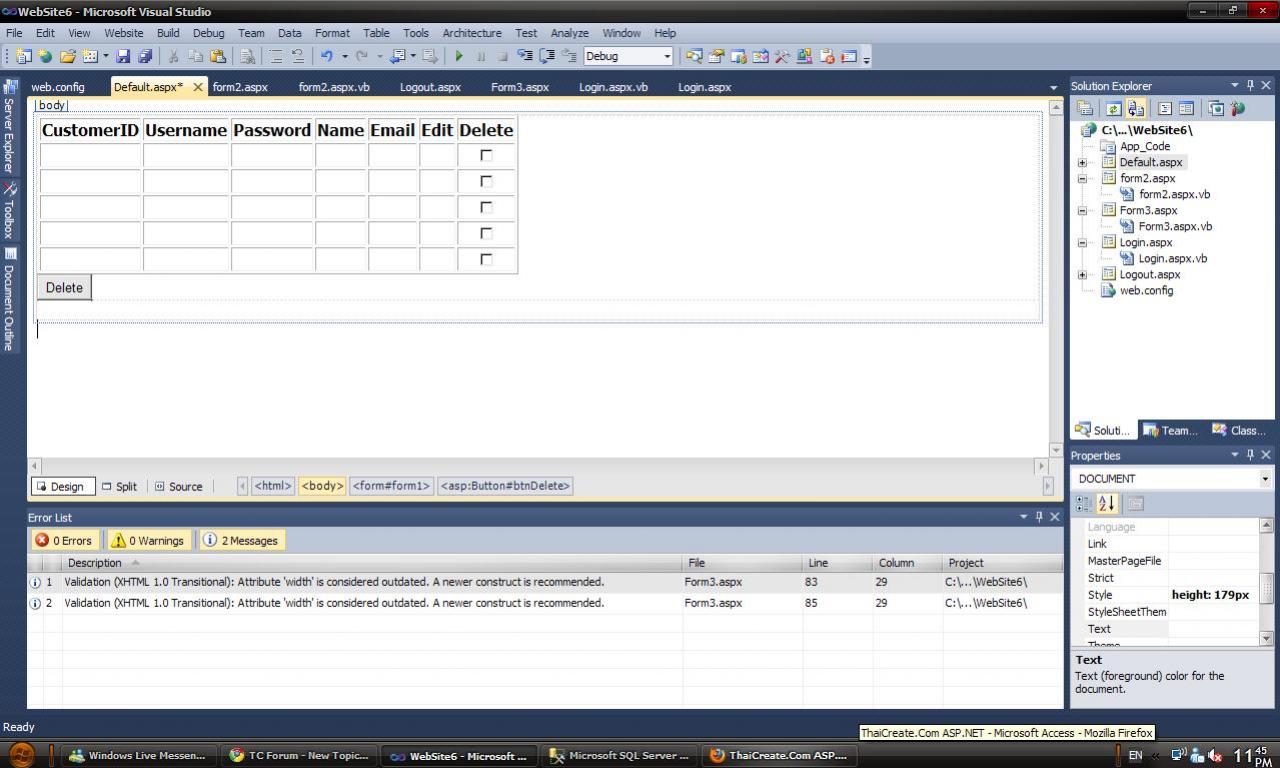The width and height of the screenshot is (1280, 768).
Task: Toggle the 0 Errors filter
Action: pos(64,540)
